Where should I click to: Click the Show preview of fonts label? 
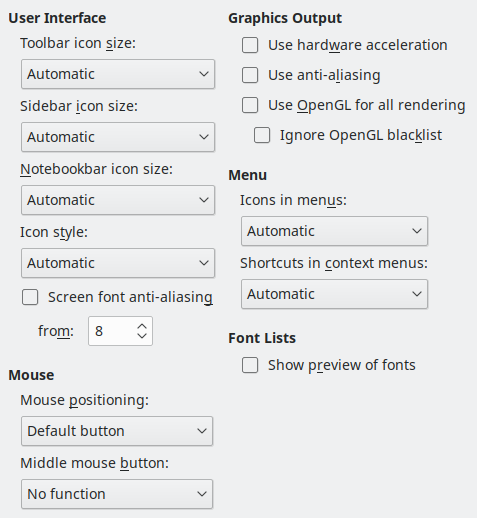coord(342,365)
